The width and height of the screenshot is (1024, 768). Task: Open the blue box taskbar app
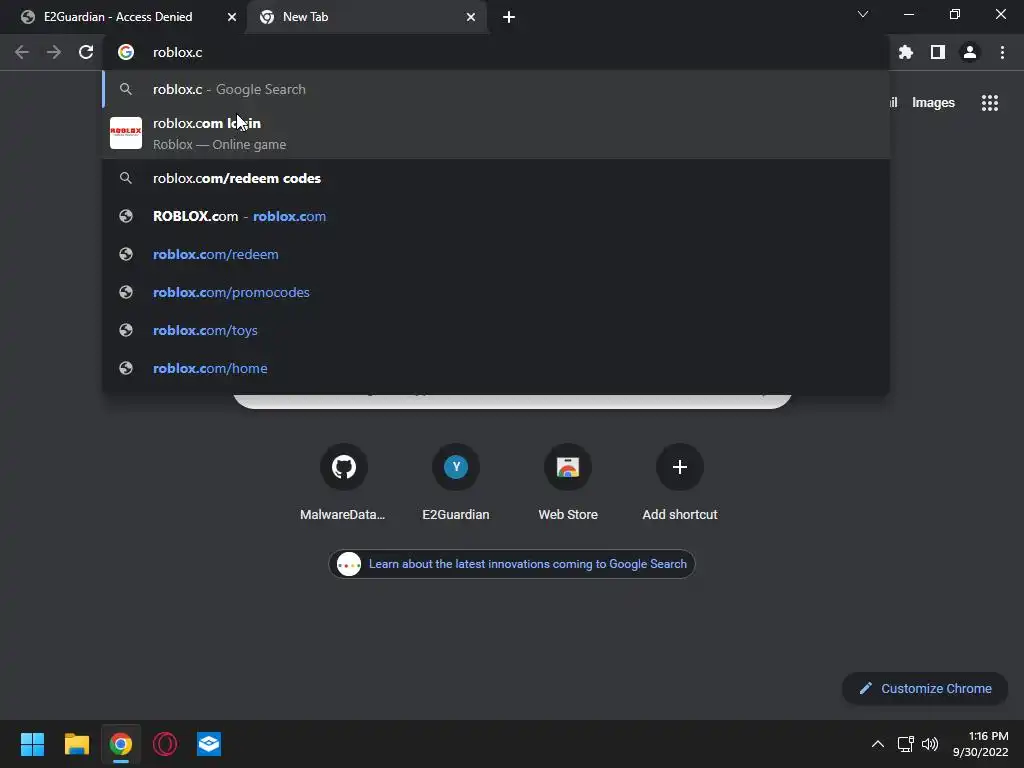209,744
